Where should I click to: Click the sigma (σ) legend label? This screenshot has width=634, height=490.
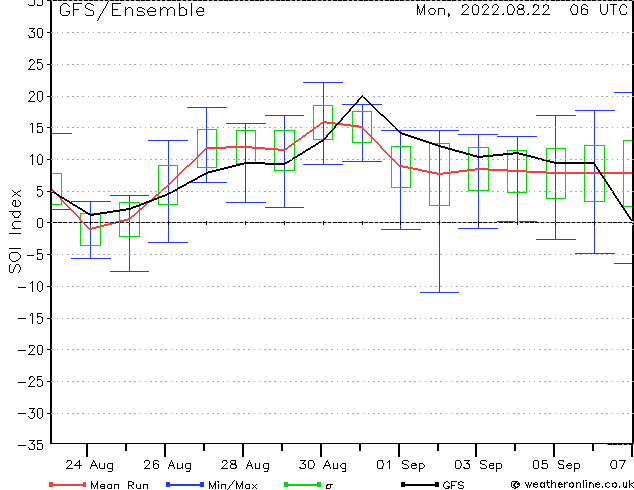(x=329, y=486)
